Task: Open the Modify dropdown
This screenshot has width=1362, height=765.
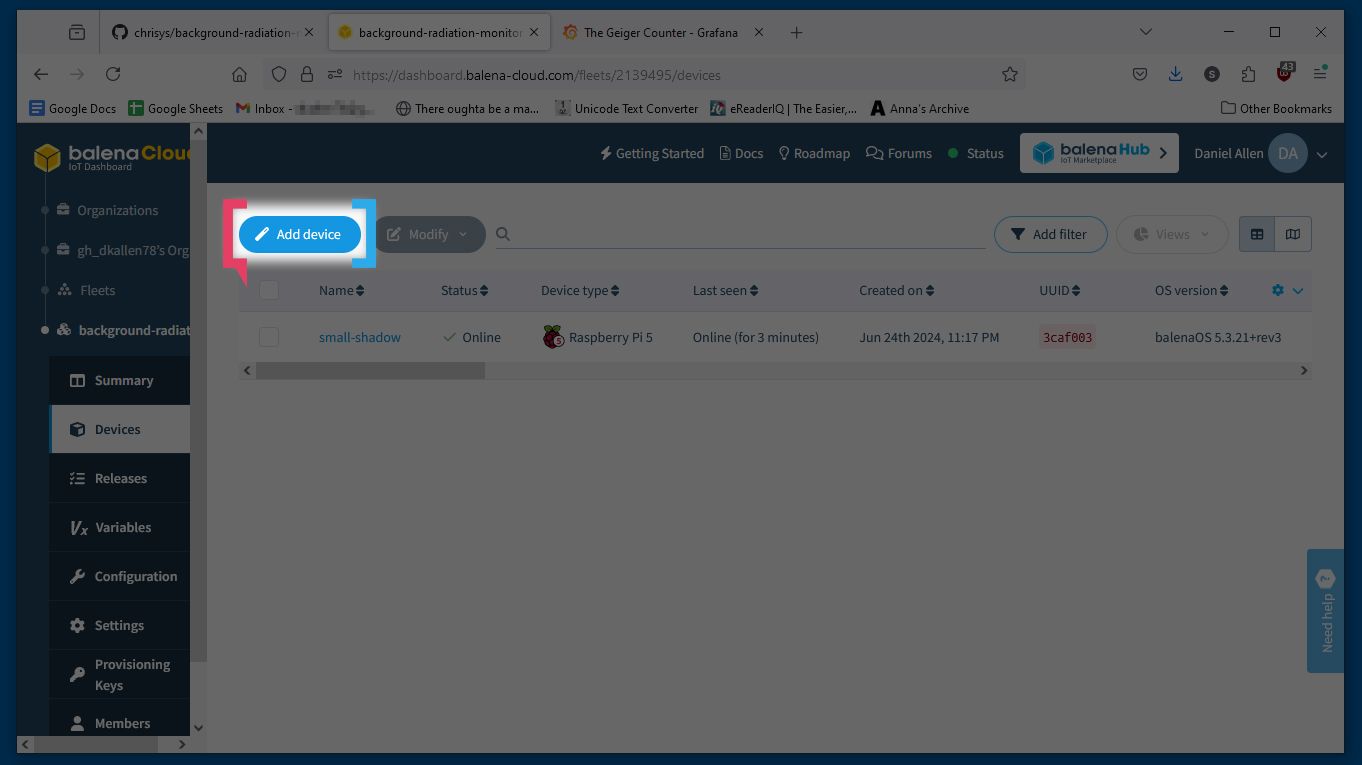Action: [429, 234]
